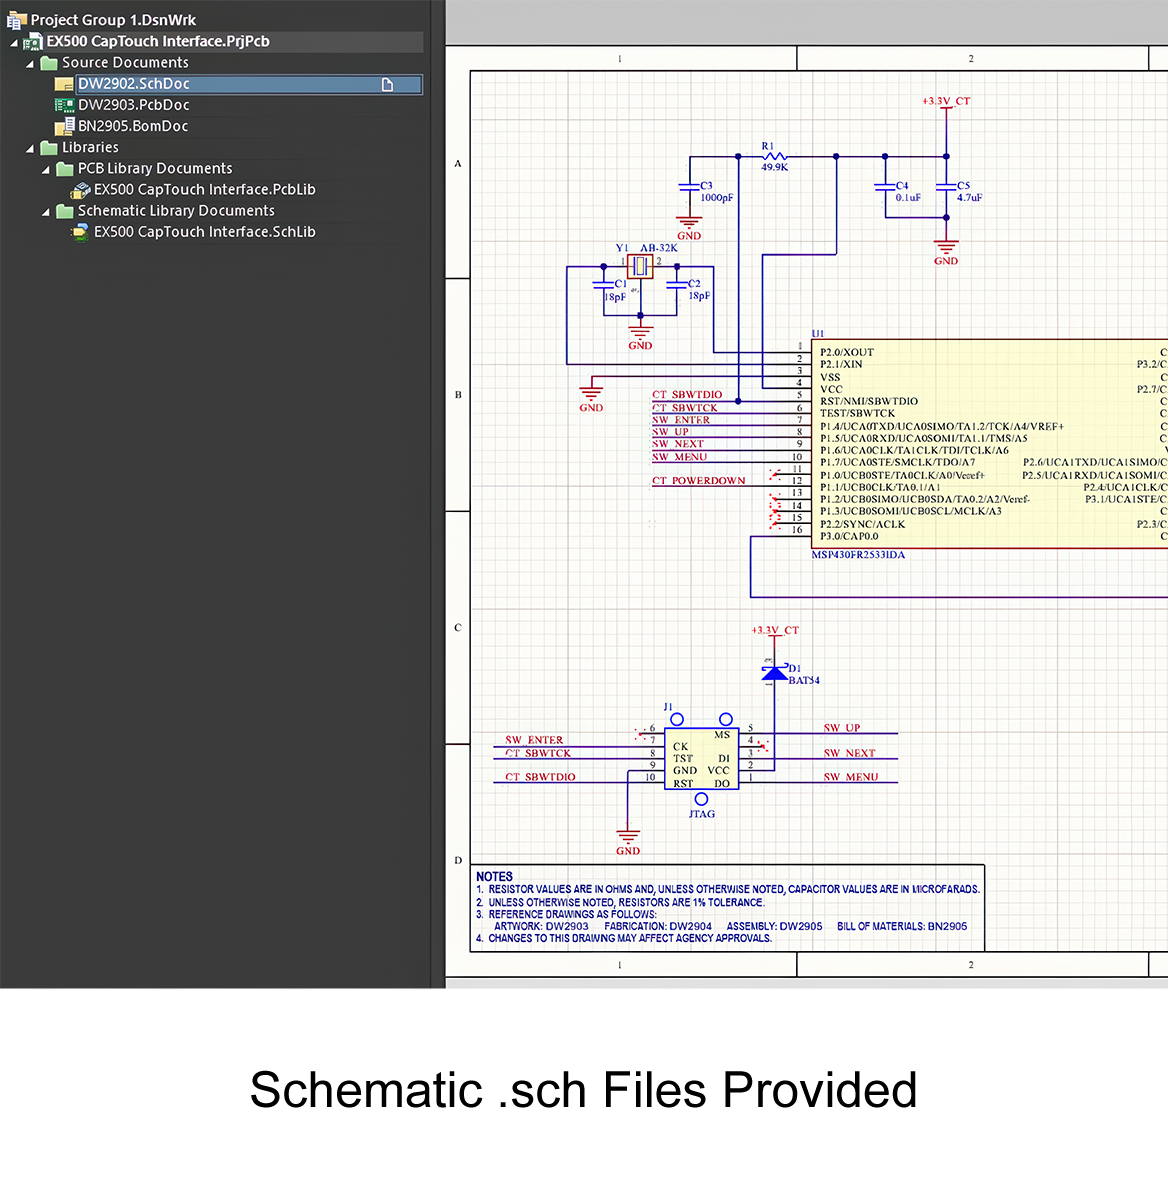The width and height of the screenshot is (1168, 1178).
Task: Click the CT_POWERDOWN net label
Action: click(x=699, y=481)
